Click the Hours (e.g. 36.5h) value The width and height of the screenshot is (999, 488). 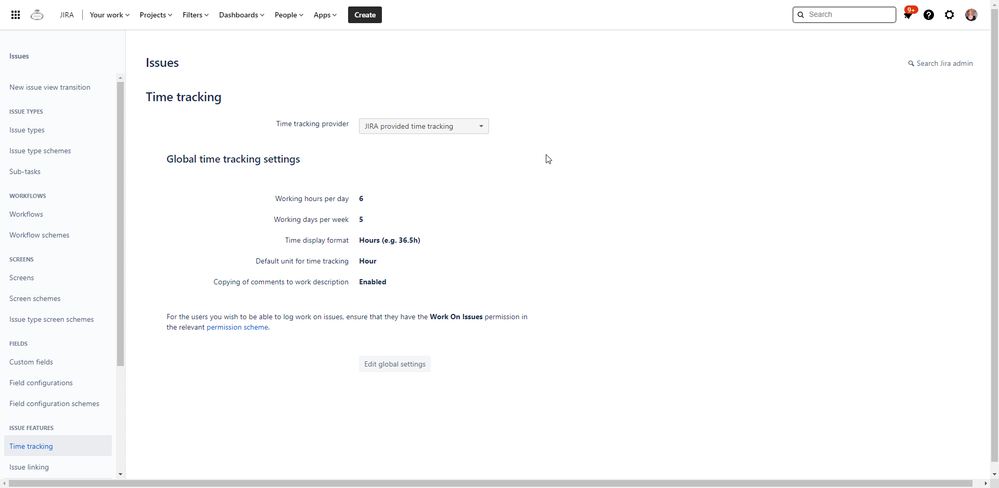click(x=389, y=240)
